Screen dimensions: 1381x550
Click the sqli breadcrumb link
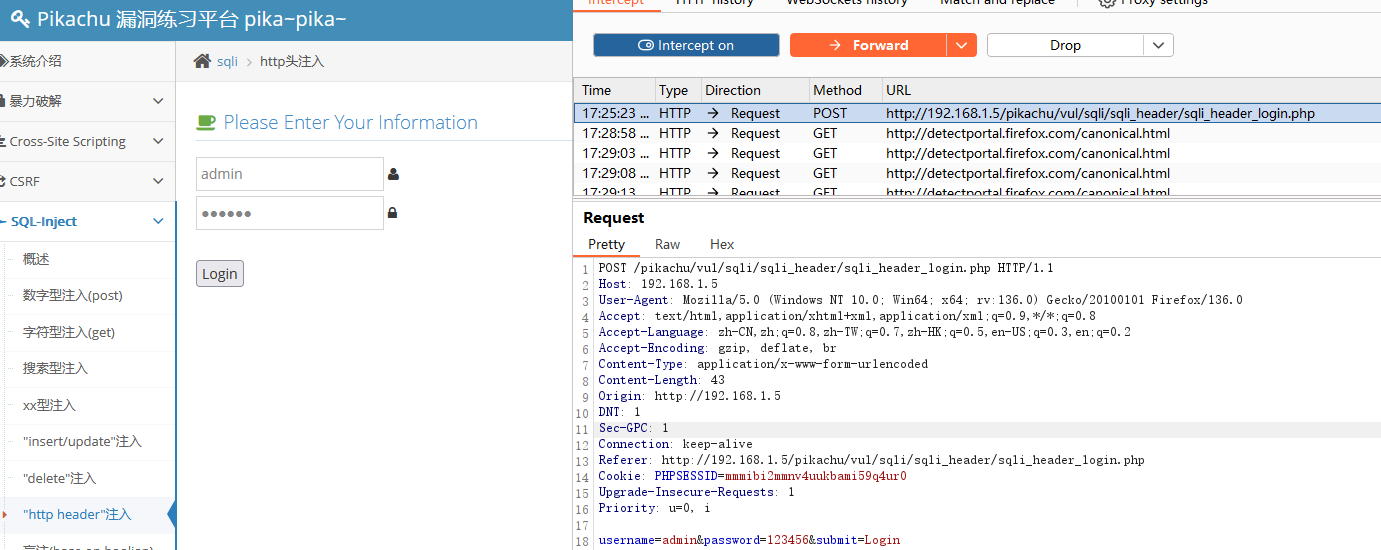tap(228, 61)
